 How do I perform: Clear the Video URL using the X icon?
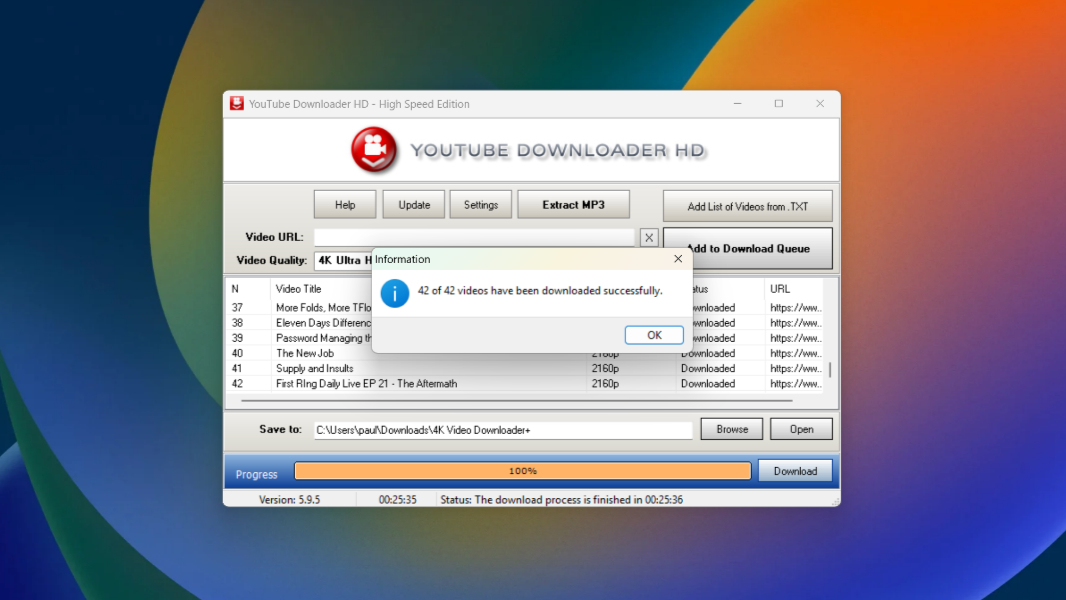point(649,237)
